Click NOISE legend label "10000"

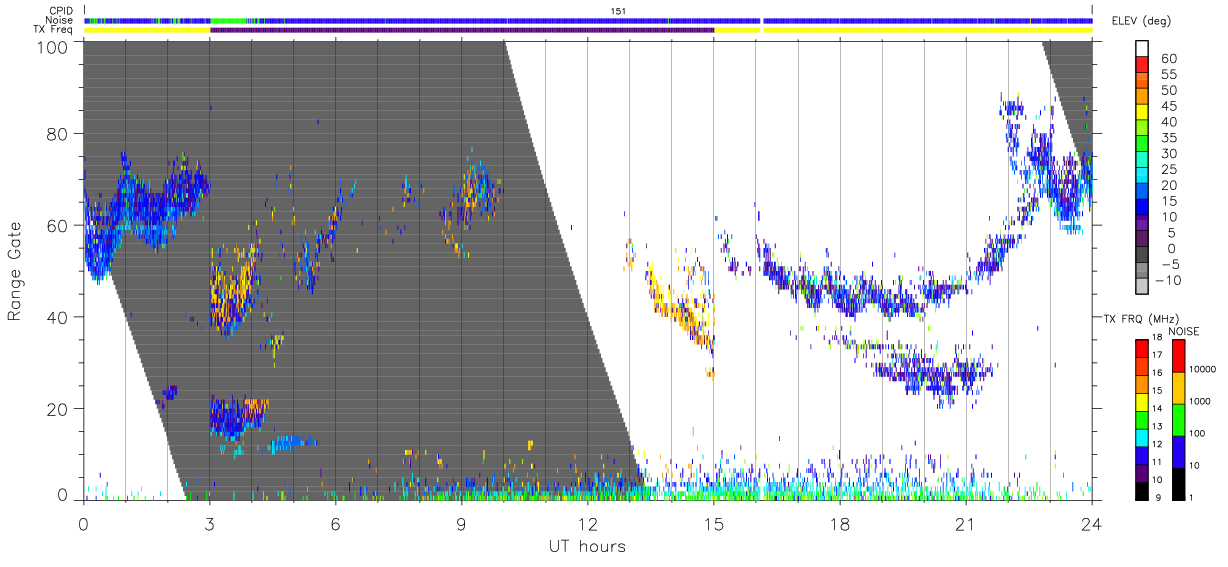tap(1204, 369)
